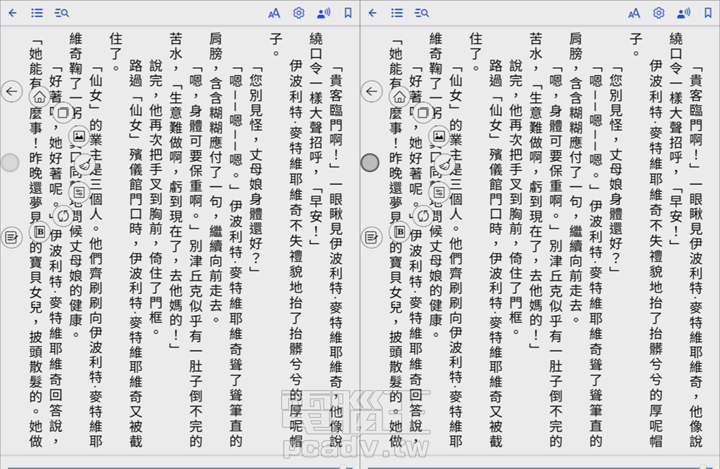720x469 pixels.
Task: Search the book text in right pane
Action: tap(422, 13)
